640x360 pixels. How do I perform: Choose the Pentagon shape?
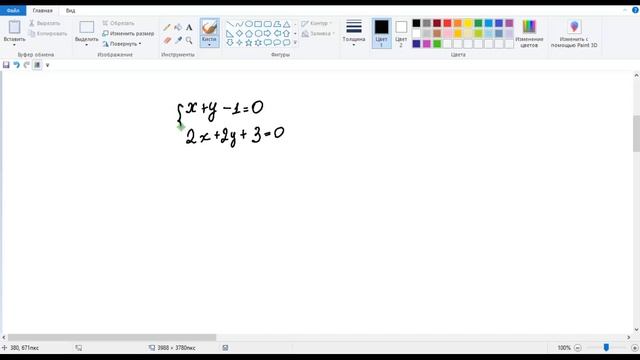pos(249,33)
